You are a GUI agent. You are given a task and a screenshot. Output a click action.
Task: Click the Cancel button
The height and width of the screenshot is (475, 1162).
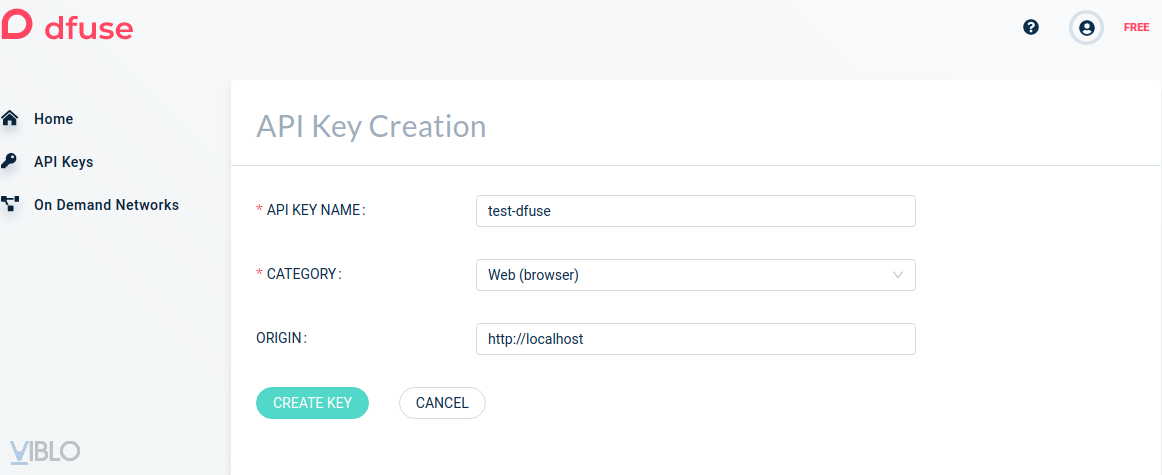pyautogui.click(x=442, y=403)
